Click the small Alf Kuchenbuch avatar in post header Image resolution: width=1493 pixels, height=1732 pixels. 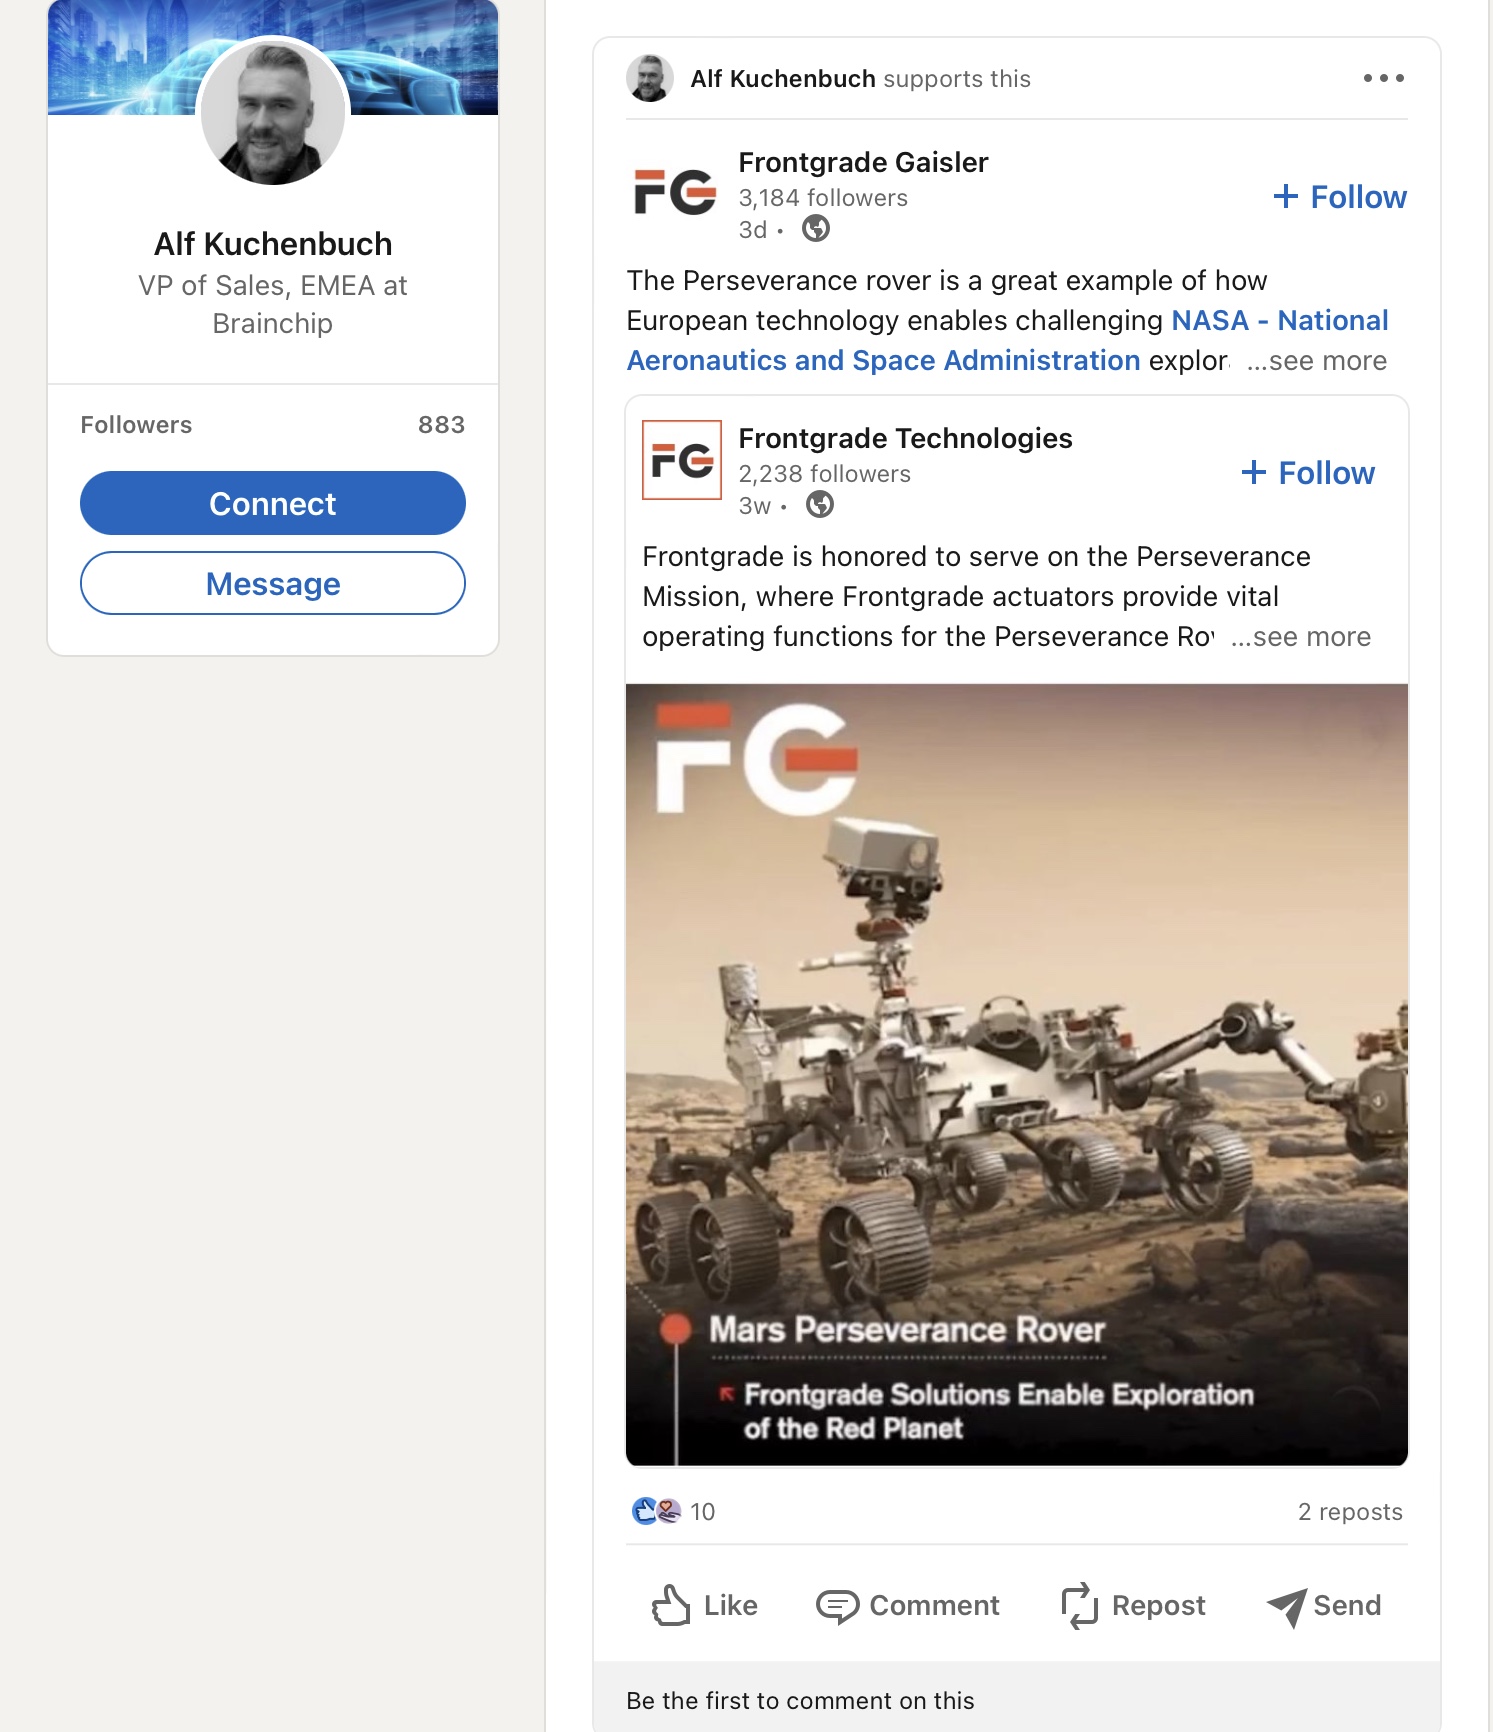pyautogui.click(x=650, y=78)
